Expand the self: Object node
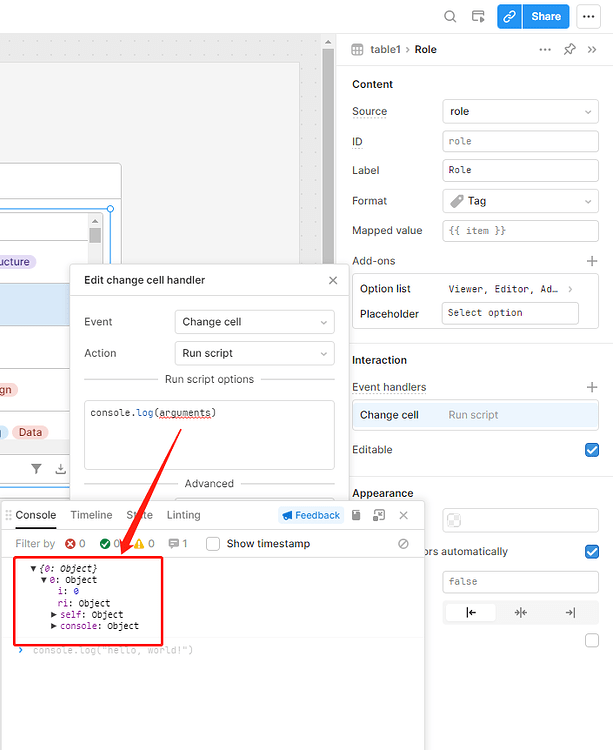 (54, 615)
